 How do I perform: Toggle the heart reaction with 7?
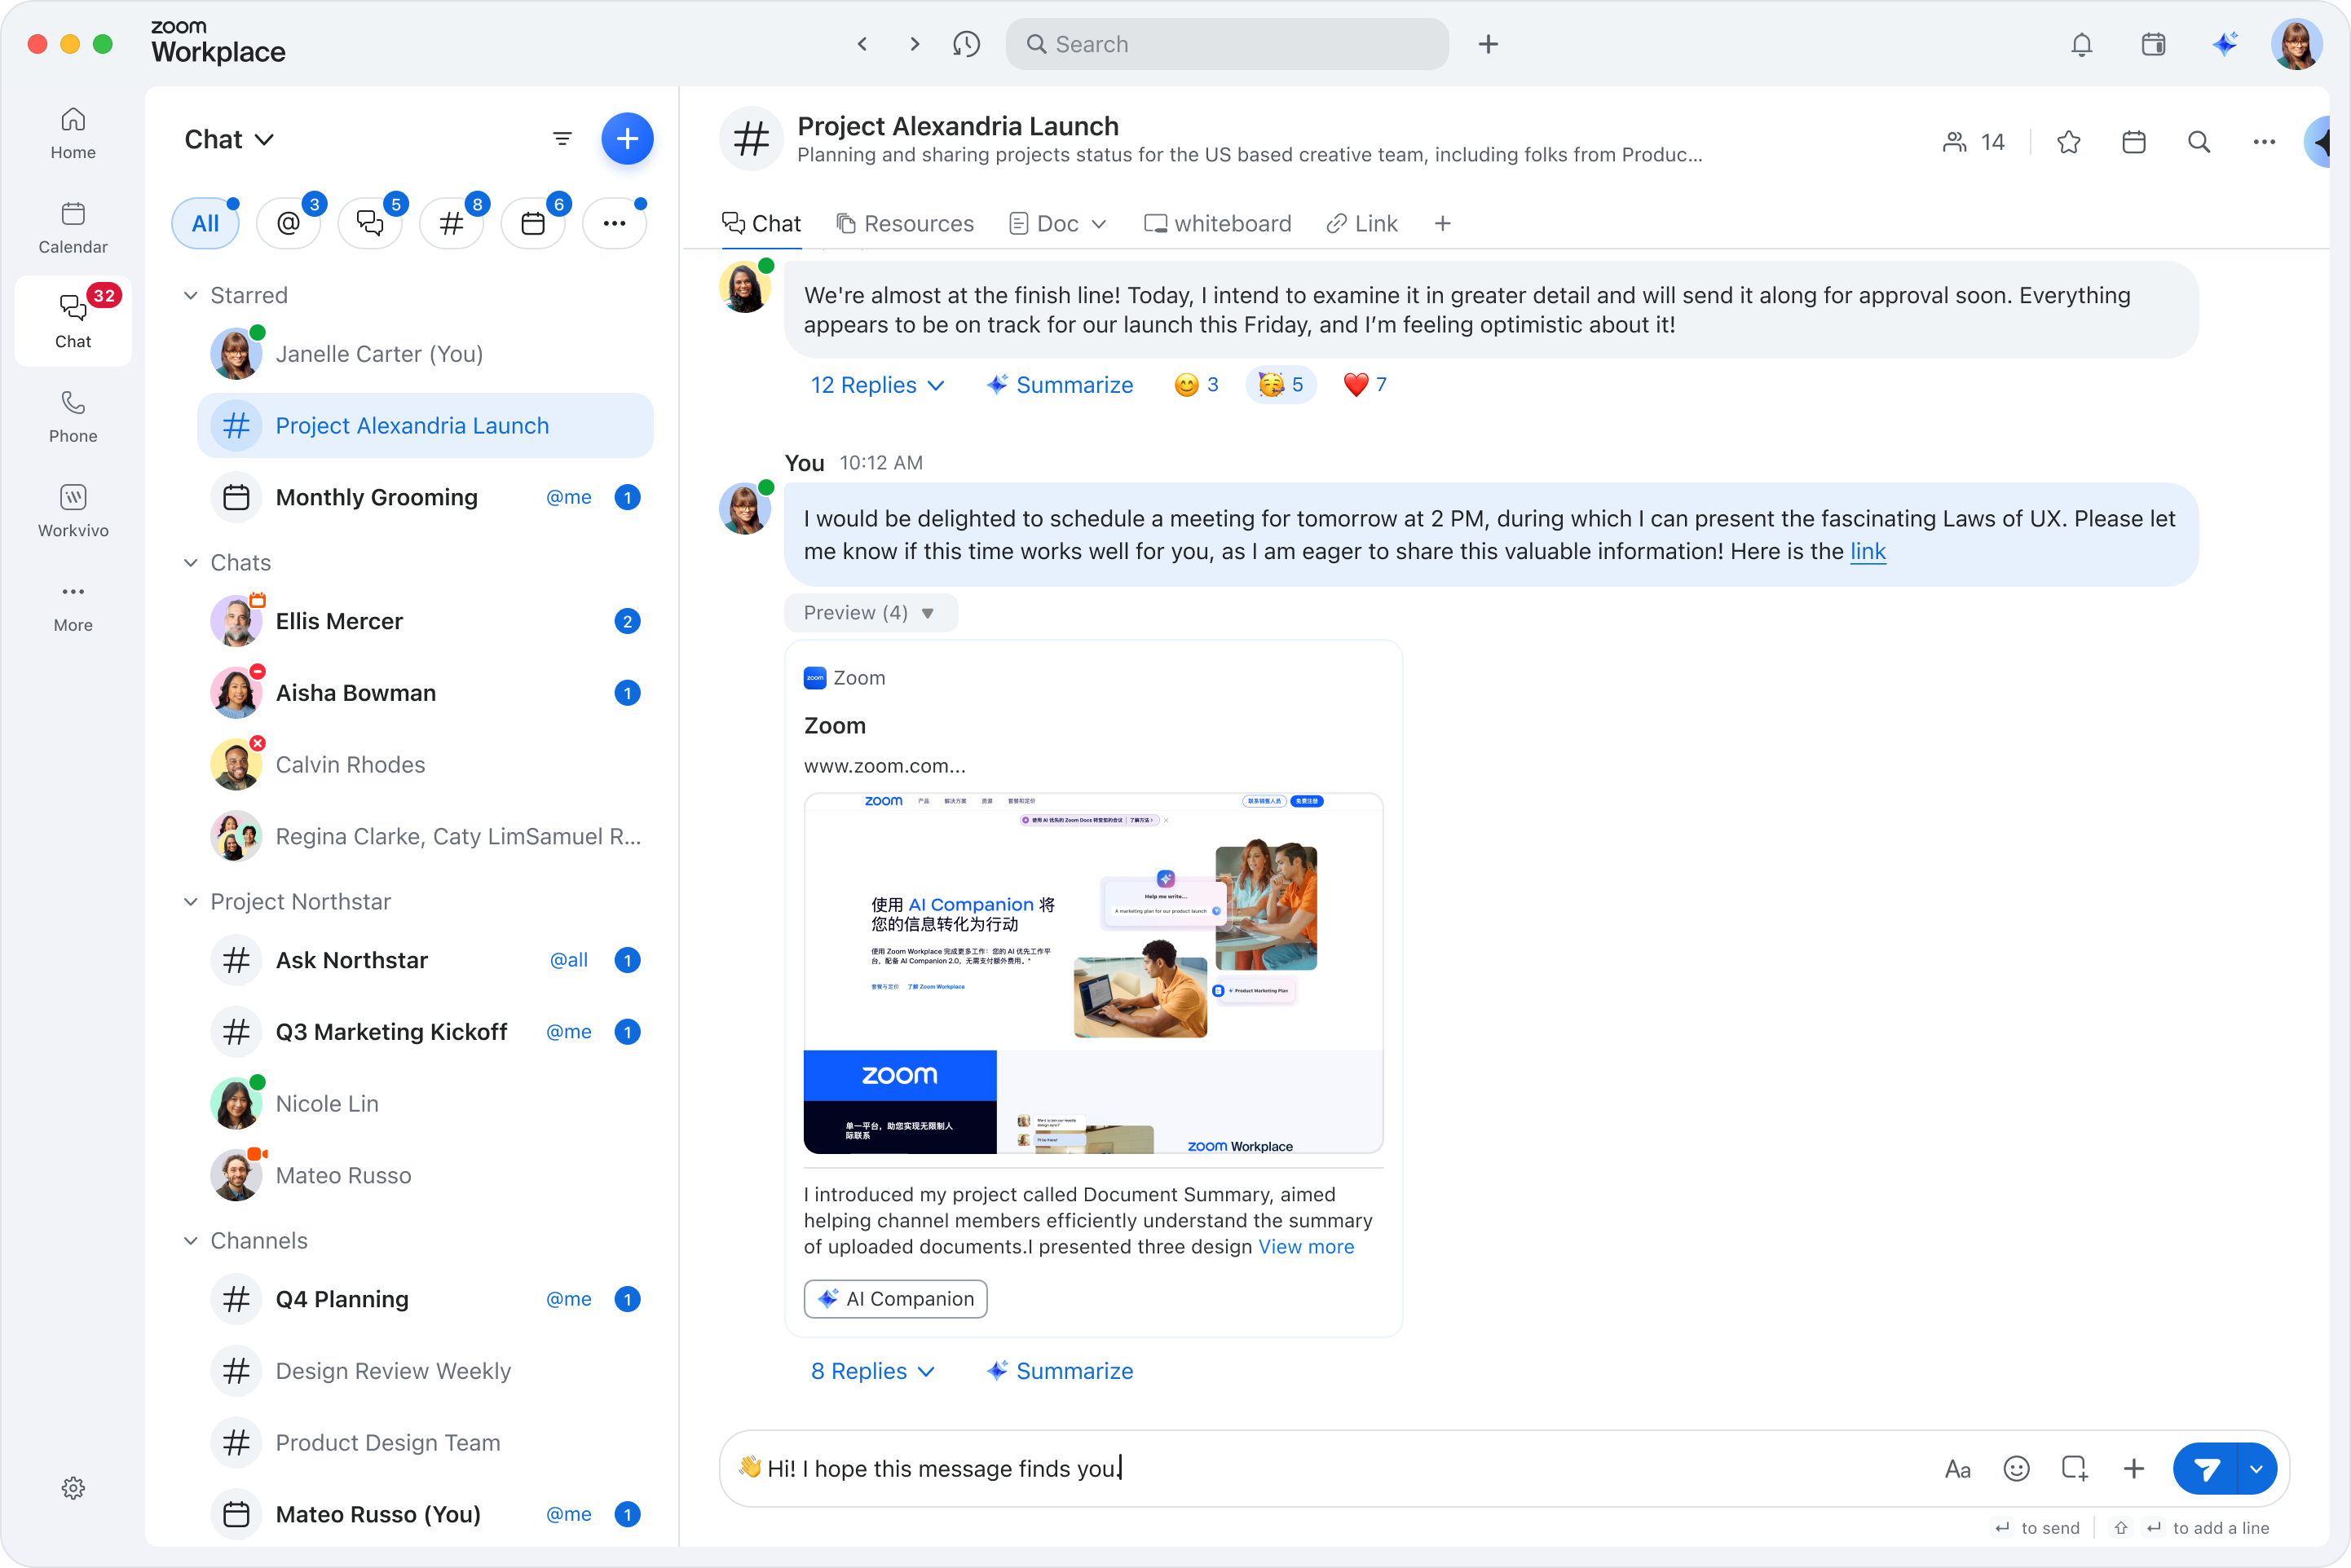point(1364,385)
